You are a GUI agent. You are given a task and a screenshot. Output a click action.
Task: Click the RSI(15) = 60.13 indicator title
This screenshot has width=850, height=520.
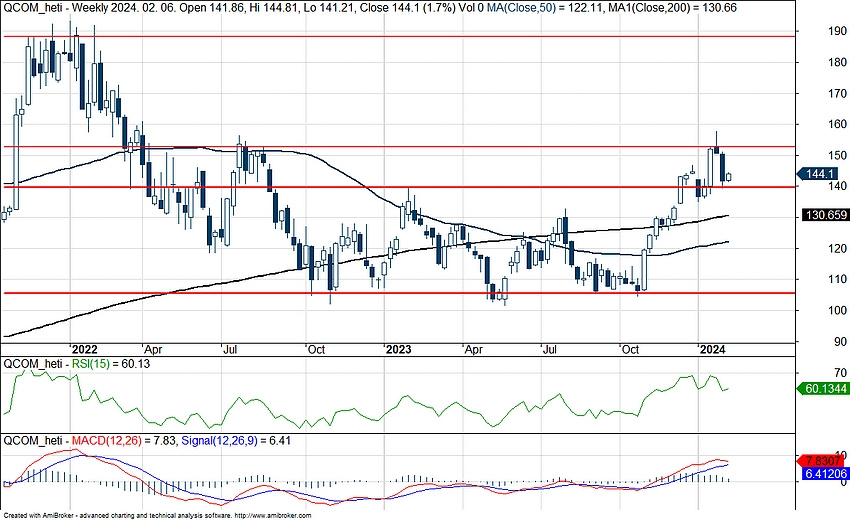point(111,364)
